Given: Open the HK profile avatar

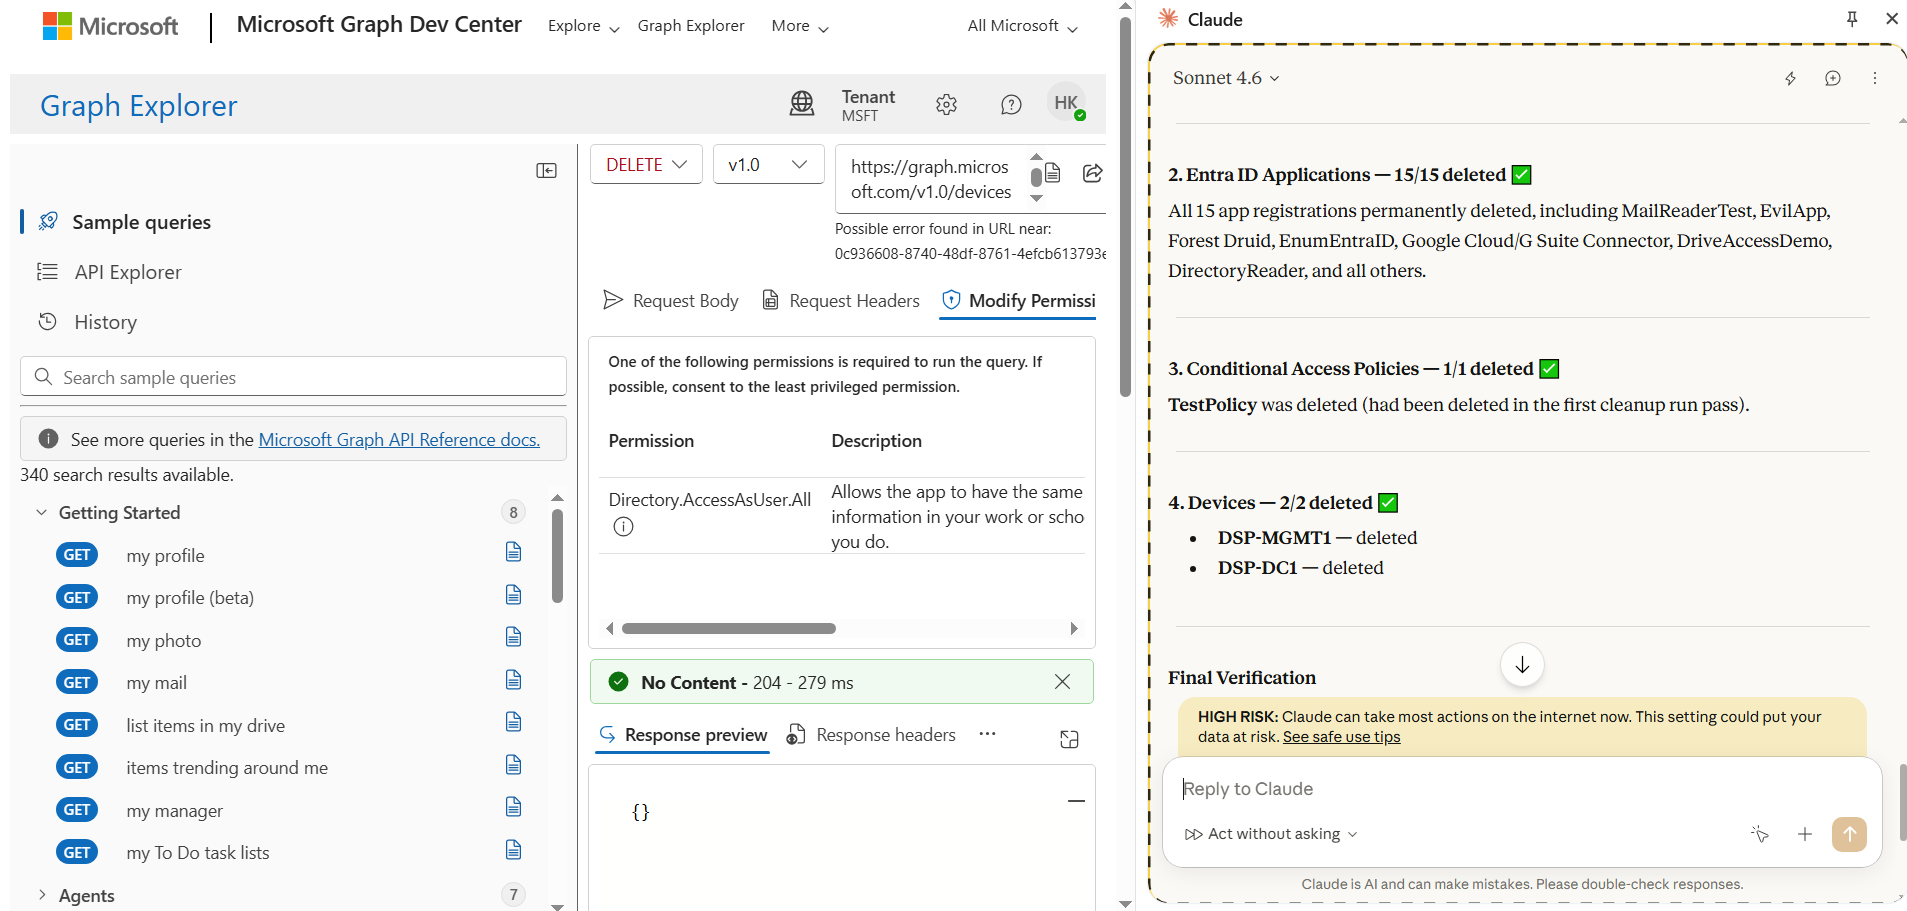Looking at the screenshot, I should click(x=1066, y=103).
